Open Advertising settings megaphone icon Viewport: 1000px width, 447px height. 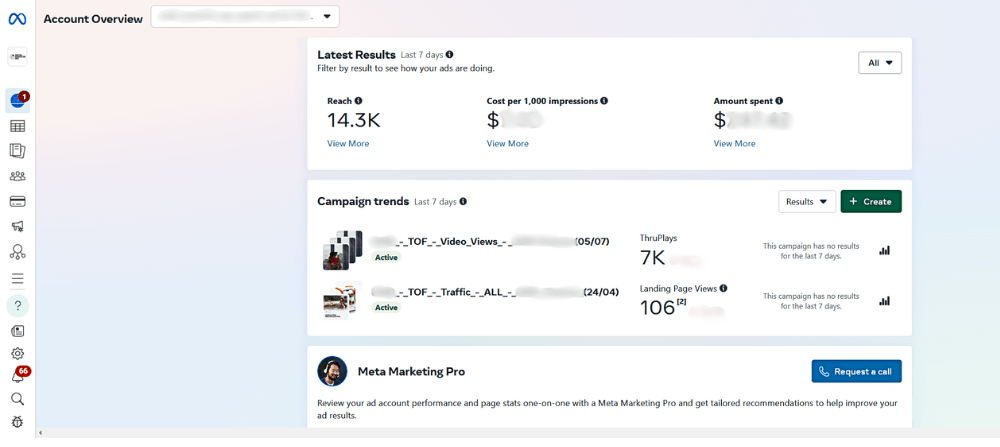click(18, 226)
